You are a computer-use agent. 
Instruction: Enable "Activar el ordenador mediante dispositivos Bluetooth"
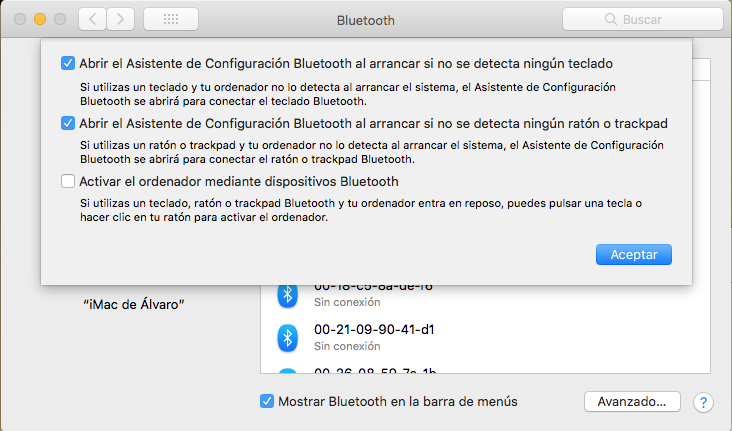(68, 182)
